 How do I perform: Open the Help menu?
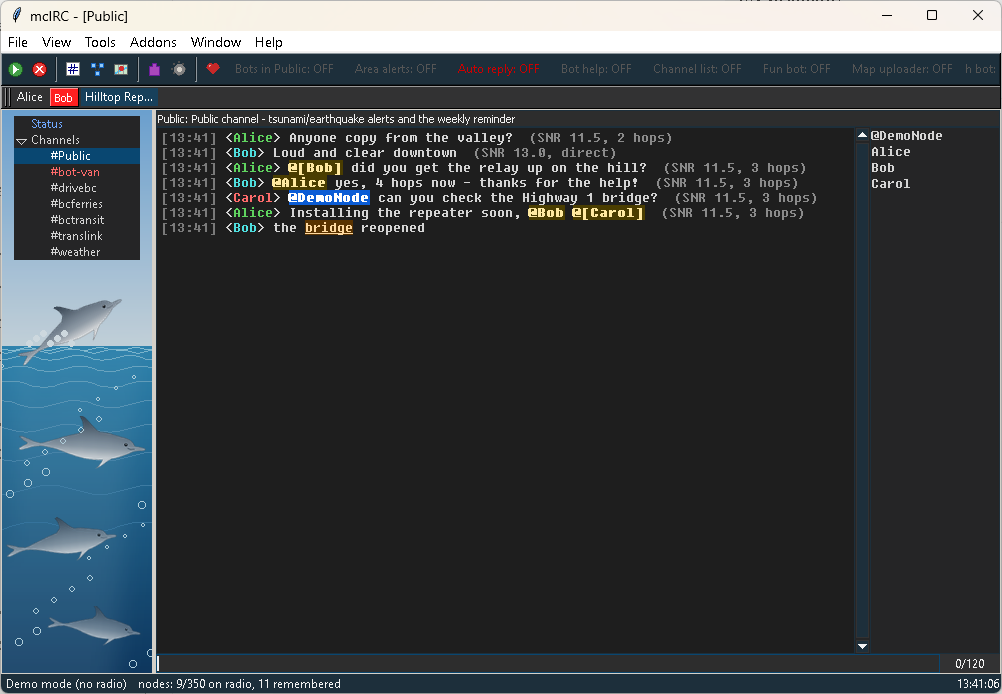pyautogui.click(x=268, y=42)
